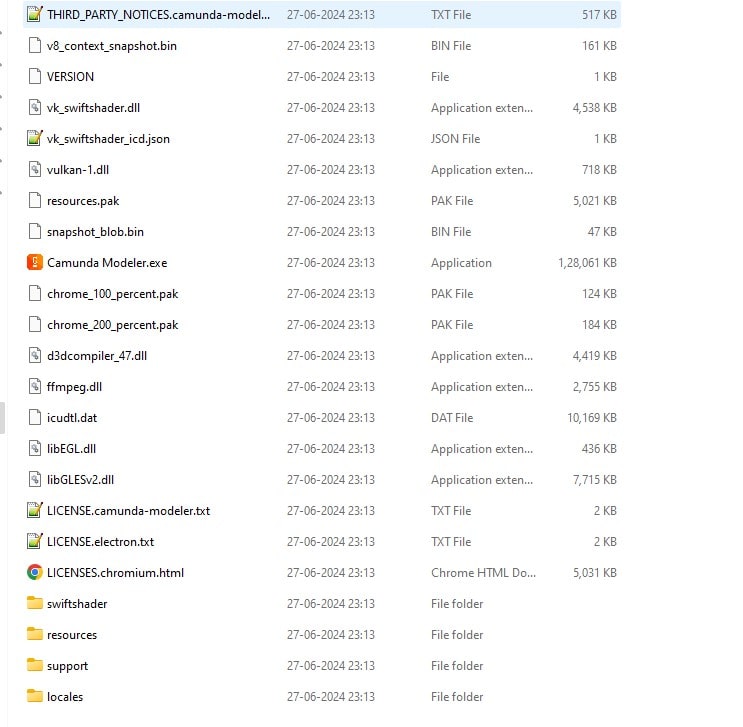Click the Chrome icon beside LICENSES.chromium.html
This screenshot has width=743, height=727.
pos(35,573)
